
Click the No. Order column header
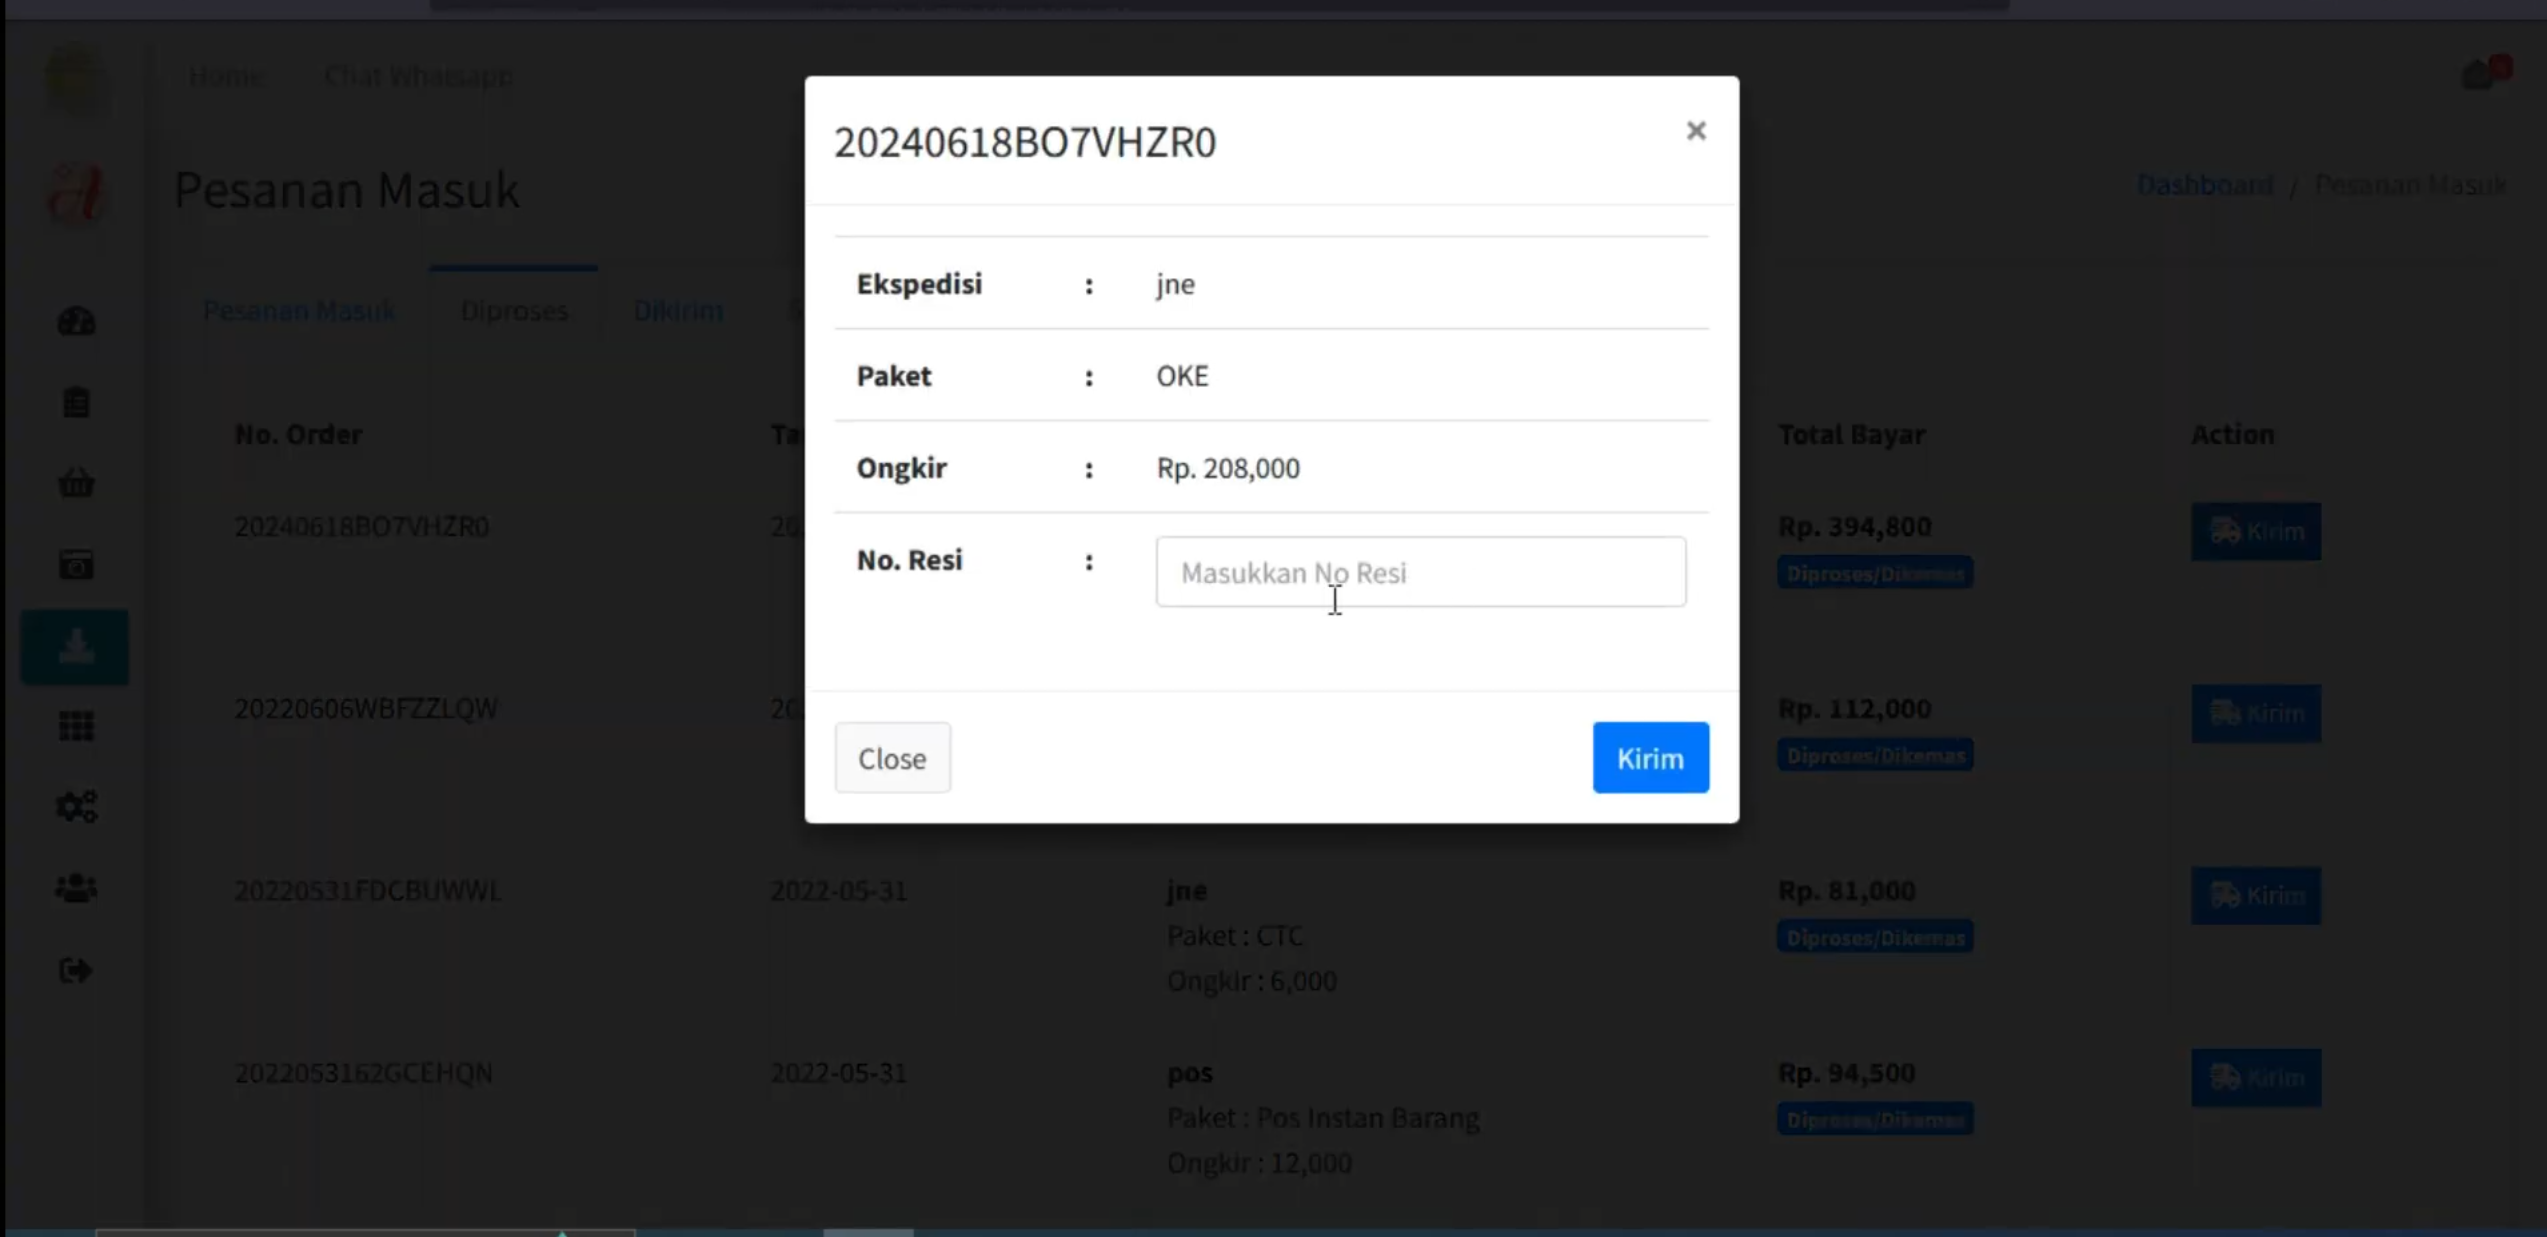(x=298, y=434)
